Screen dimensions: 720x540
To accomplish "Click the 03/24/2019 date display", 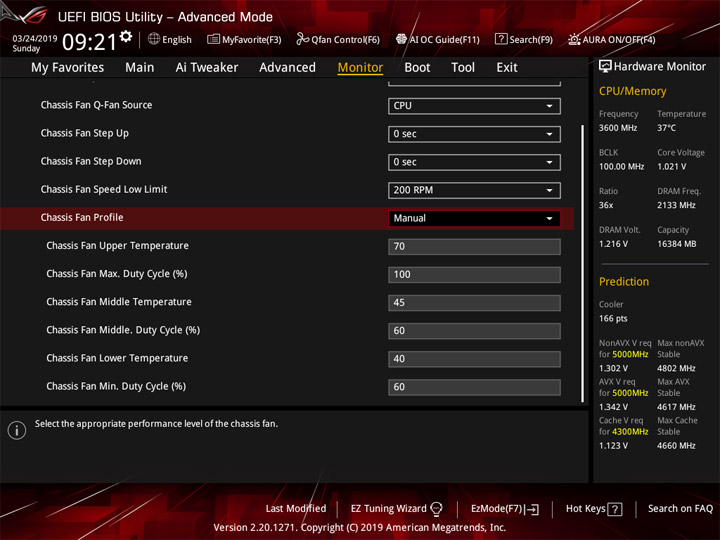I will (35, 39).
